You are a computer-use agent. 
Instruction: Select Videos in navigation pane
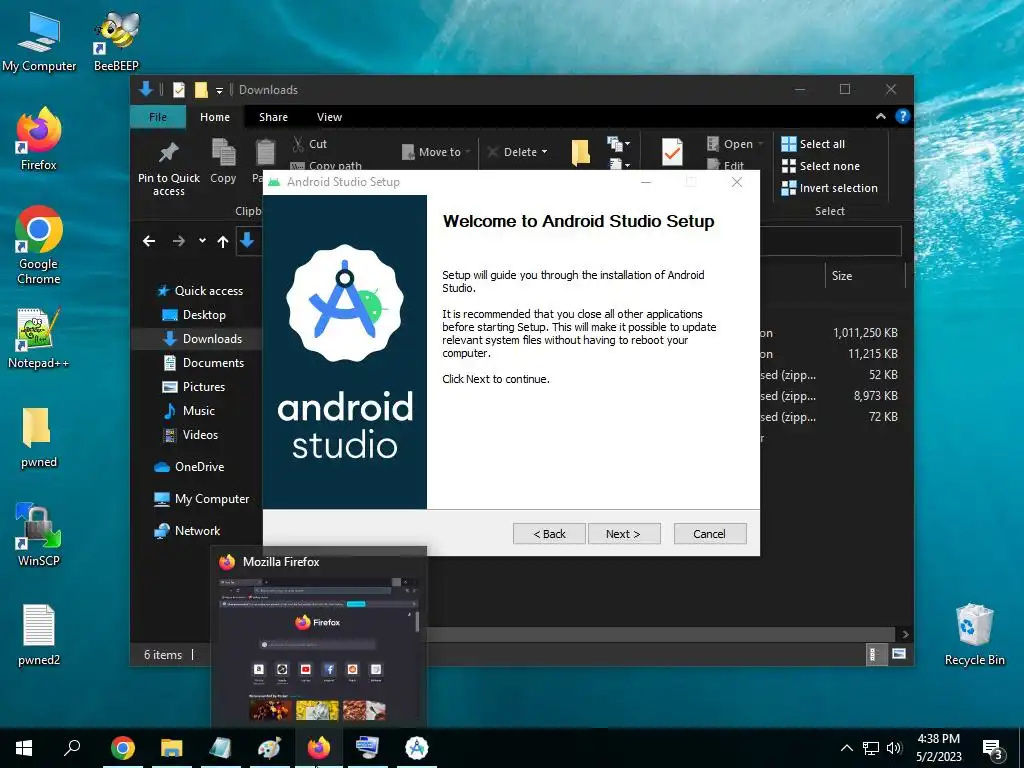pos(191,434)
